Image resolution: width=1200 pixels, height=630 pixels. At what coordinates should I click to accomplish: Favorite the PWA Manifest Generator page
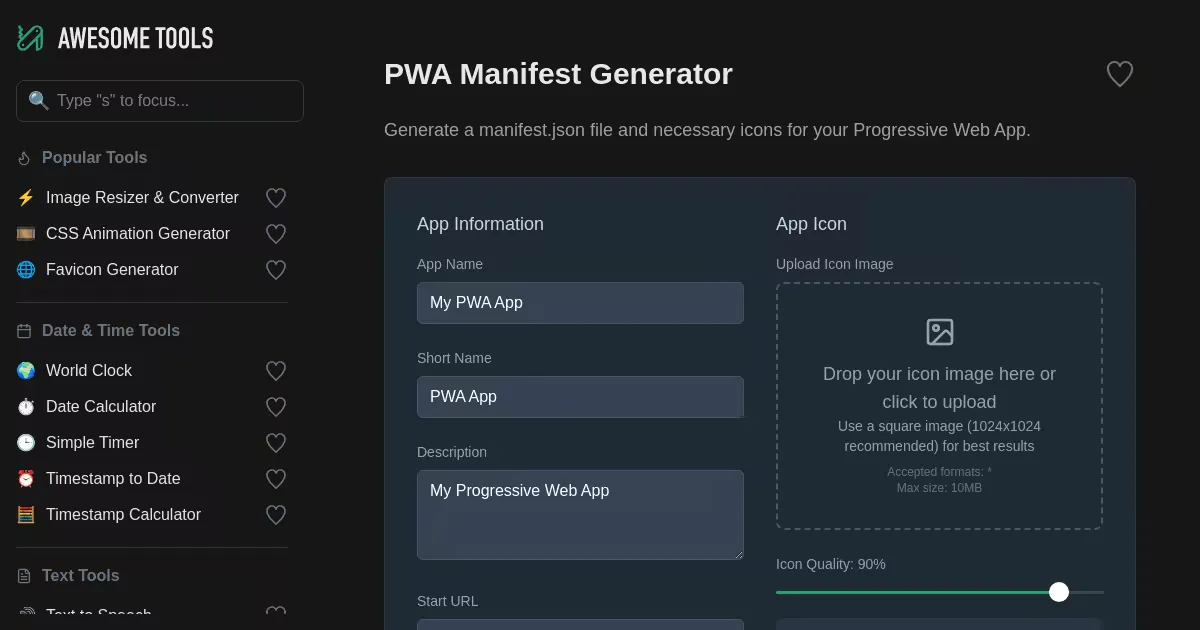click(x=1119, y=74)
